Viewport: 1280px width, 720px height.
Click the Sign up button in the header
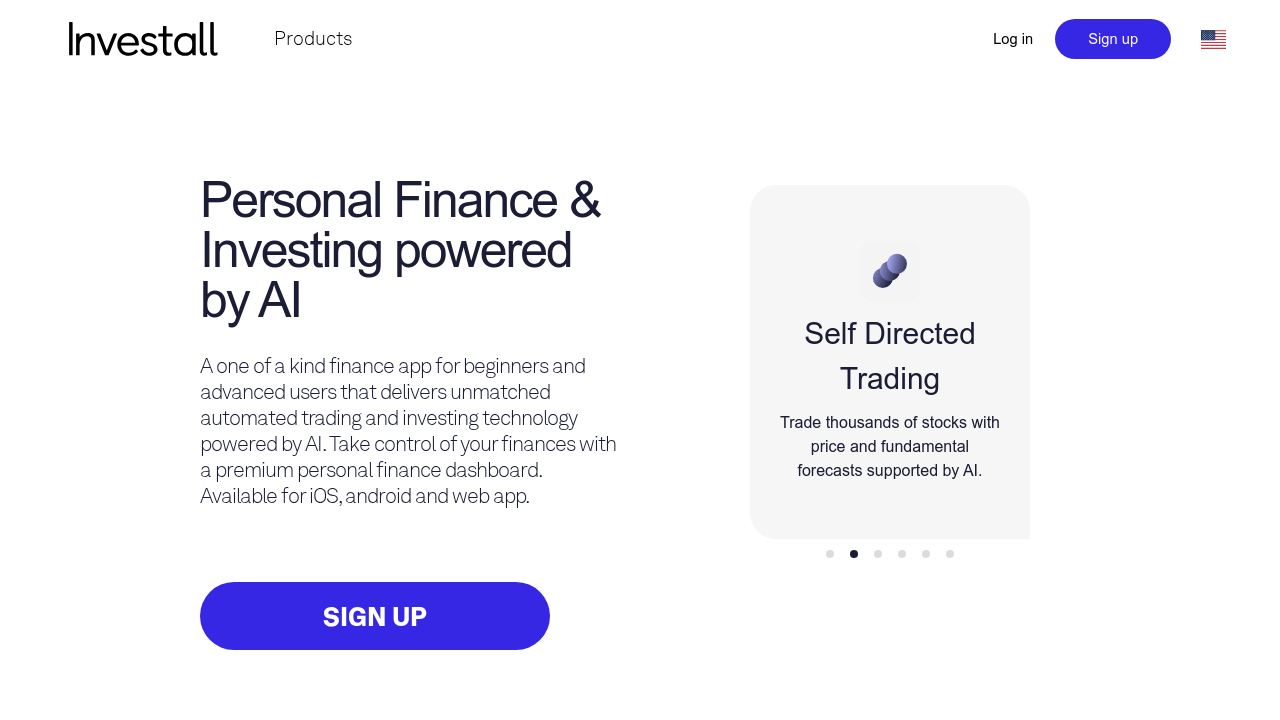pos(1112,39)
